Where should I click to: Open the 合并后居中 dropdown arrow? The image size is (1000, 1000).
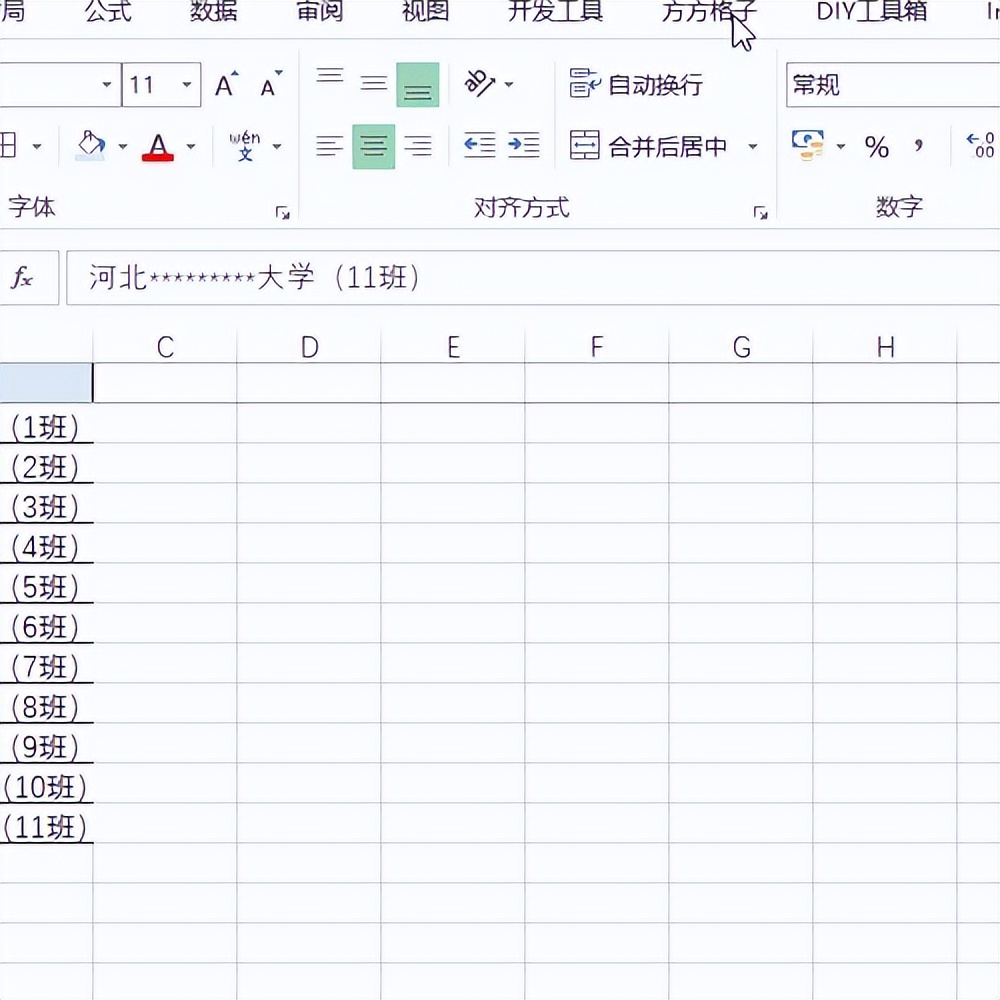753,147
